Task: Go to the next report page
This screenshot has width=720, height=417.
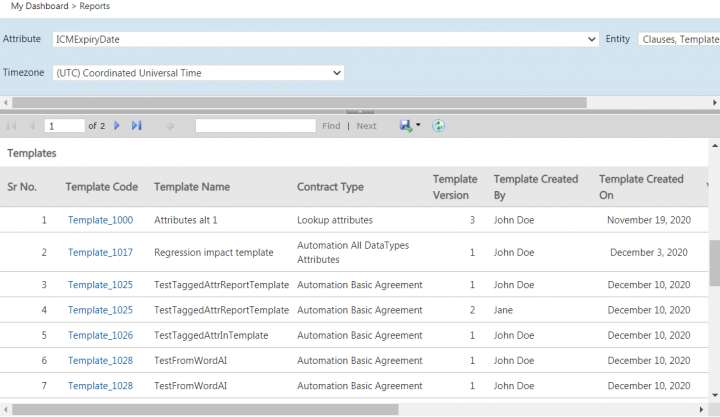Action: tap(117, 126)
